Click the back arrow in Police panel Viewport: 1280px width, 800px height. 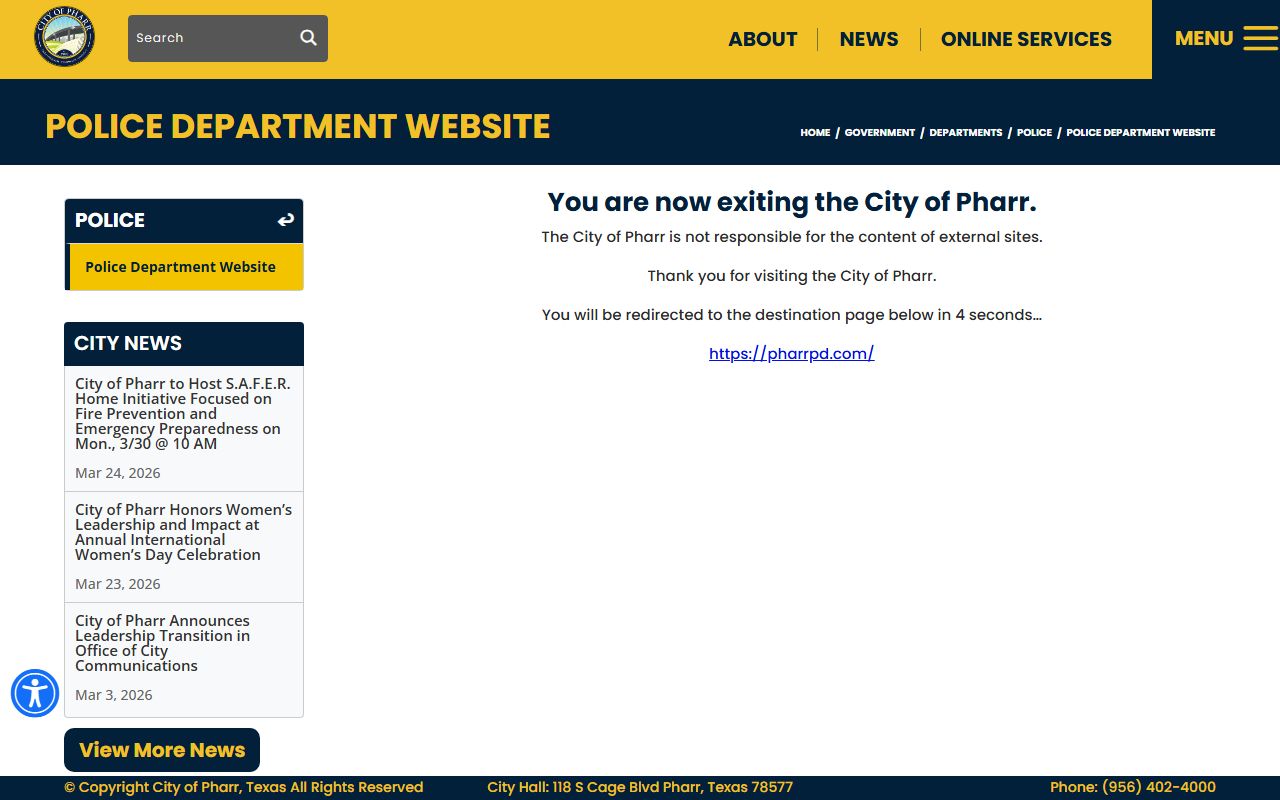286,220
